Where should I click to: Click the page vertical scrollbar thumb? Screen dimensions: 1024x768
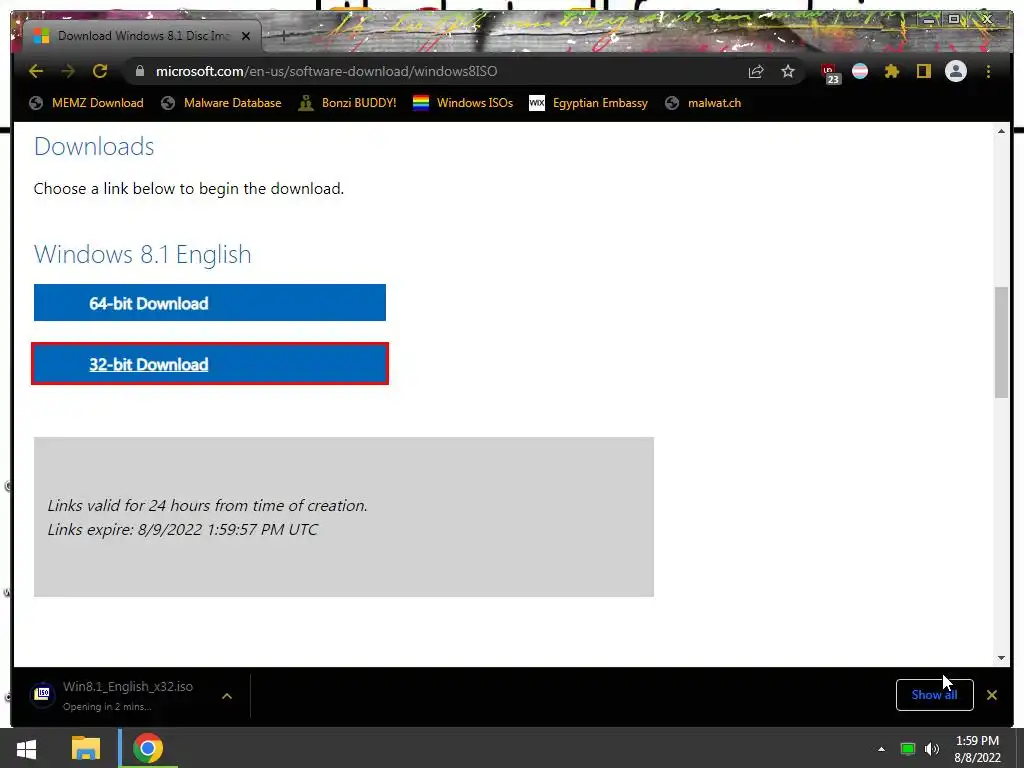click(x=1001, y=342)
